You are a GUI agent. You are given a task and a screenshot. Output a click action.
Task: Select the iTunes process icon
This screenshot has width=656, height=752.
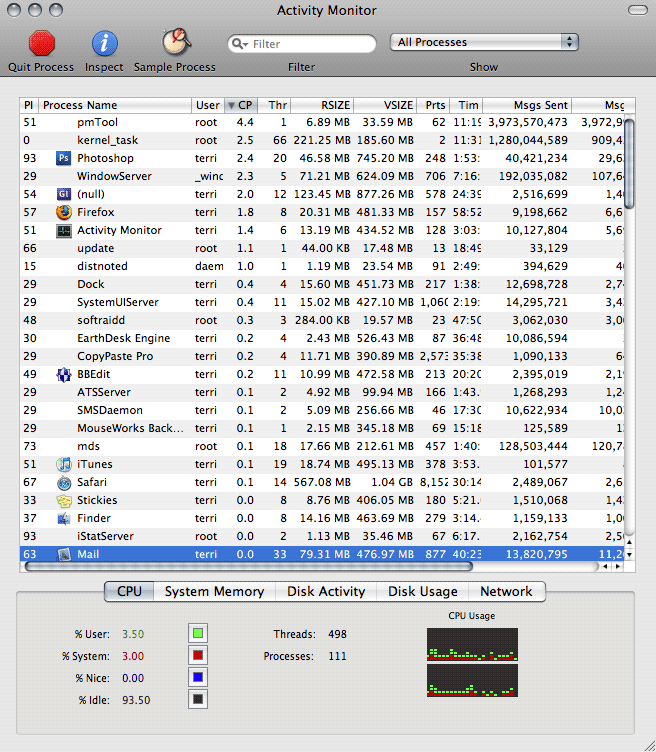click(x=64, y=464)
